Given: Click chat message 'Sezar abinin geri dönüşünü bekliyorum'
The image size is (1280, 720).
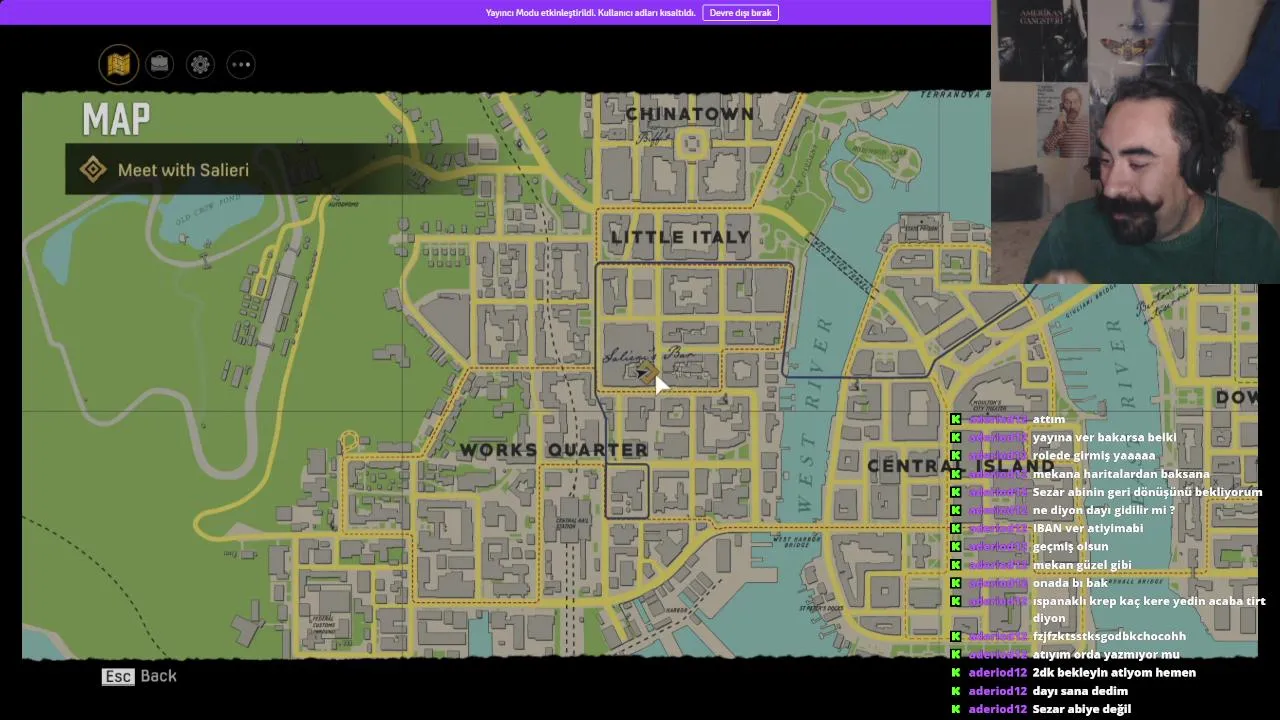Looking at the screenshot, I should 1147,492.
